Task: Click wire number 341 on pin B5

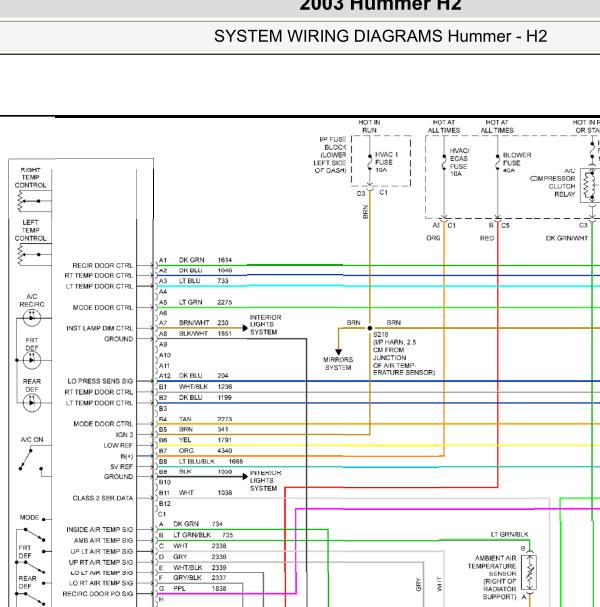Action: tap(223, 429)
